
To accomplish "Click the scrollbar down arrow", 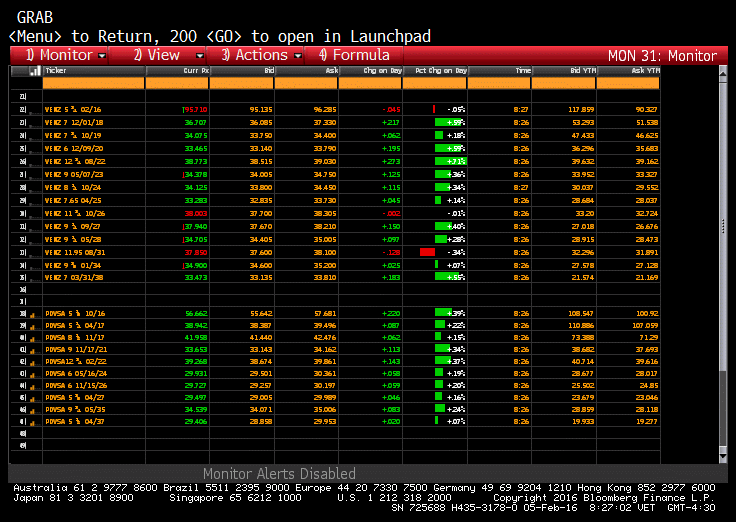I will [723, 455].
